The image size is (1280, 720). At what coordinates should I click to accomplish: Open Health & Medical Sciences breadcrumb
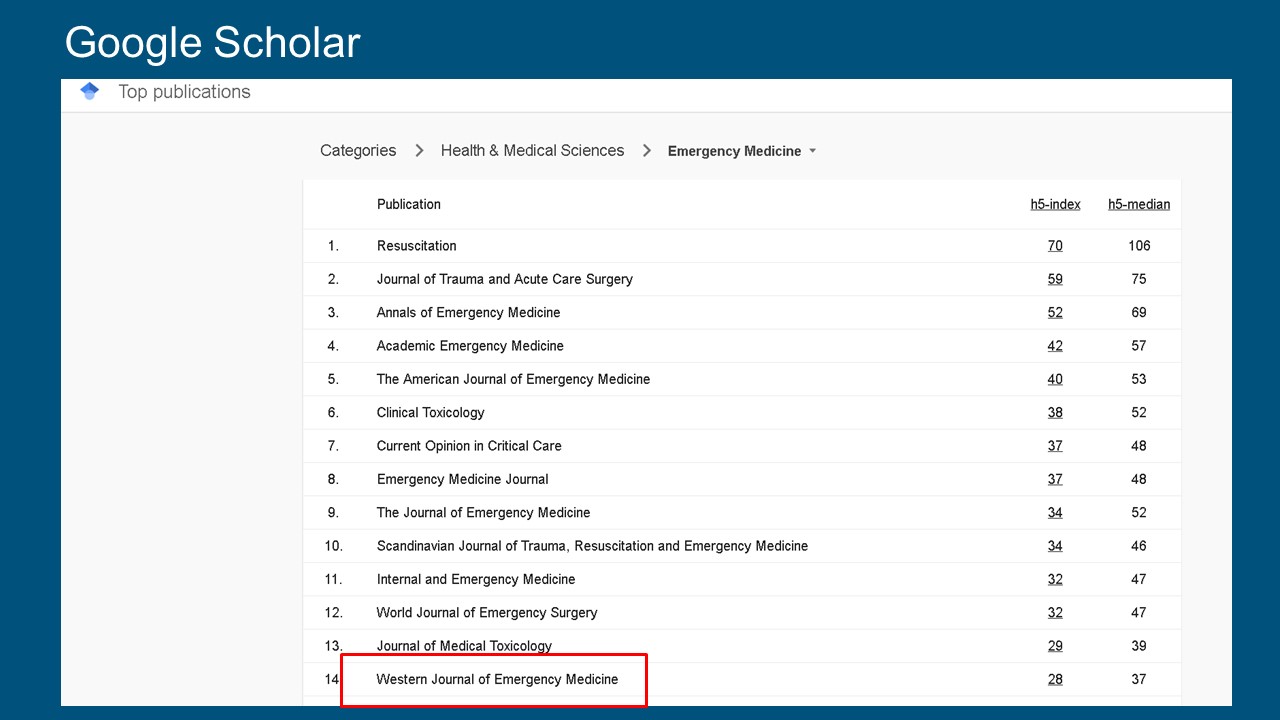click(x=532, y=151)
